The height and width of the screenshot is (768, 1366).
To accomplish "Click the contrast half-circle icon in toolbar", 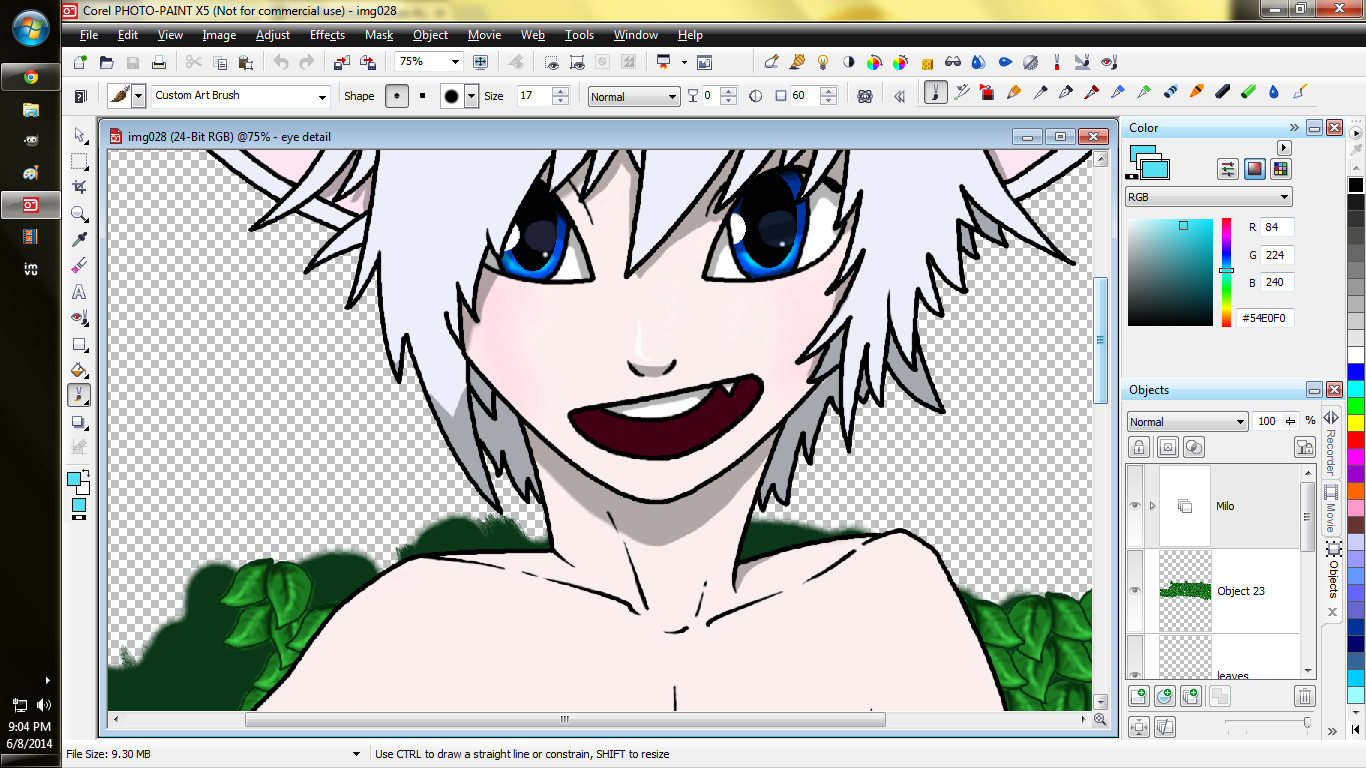I will point(849,62).
